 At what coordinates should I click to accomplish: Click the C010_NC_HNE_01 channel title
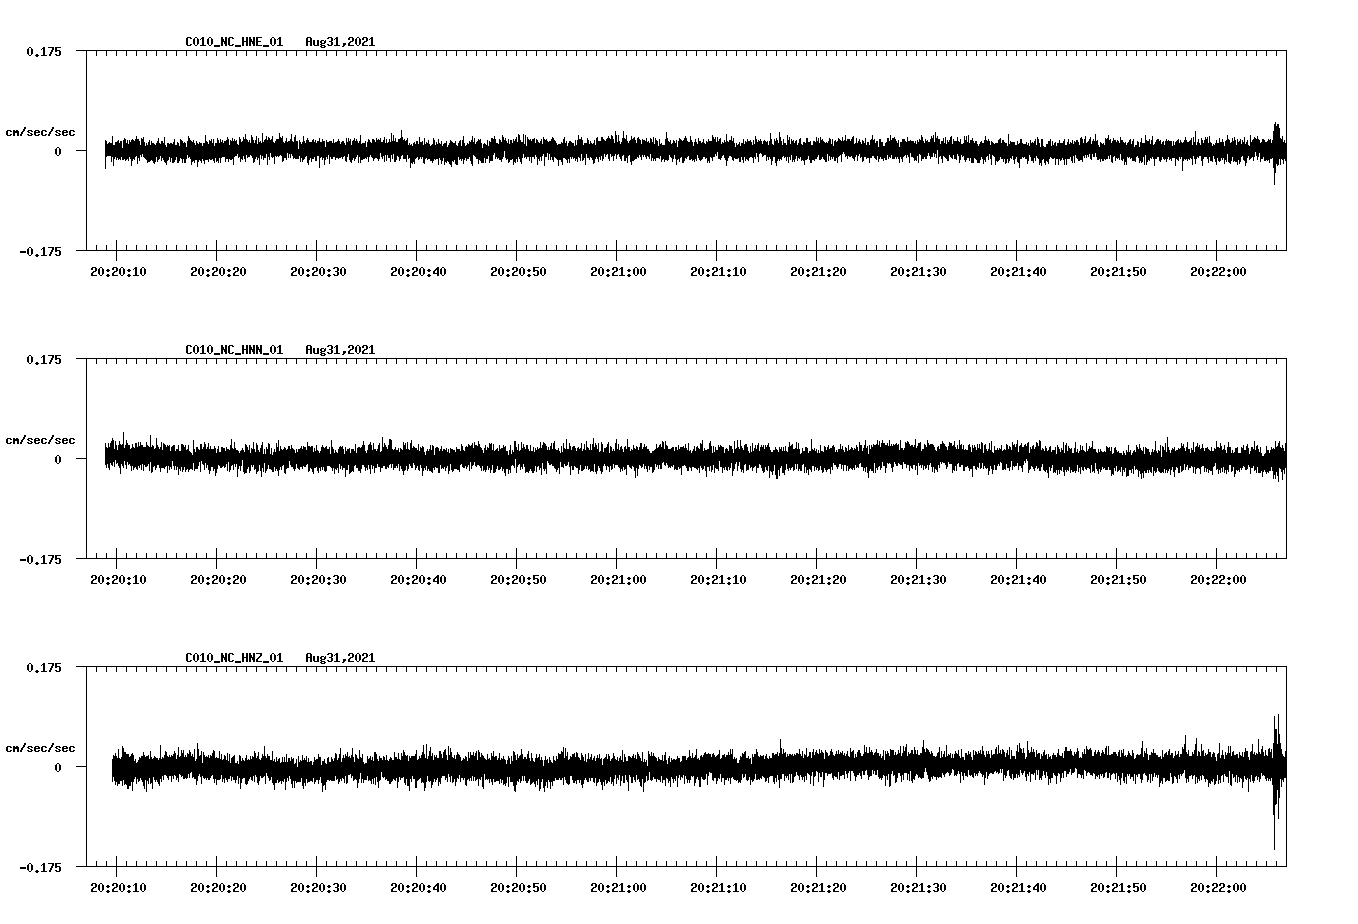point(234,42)
